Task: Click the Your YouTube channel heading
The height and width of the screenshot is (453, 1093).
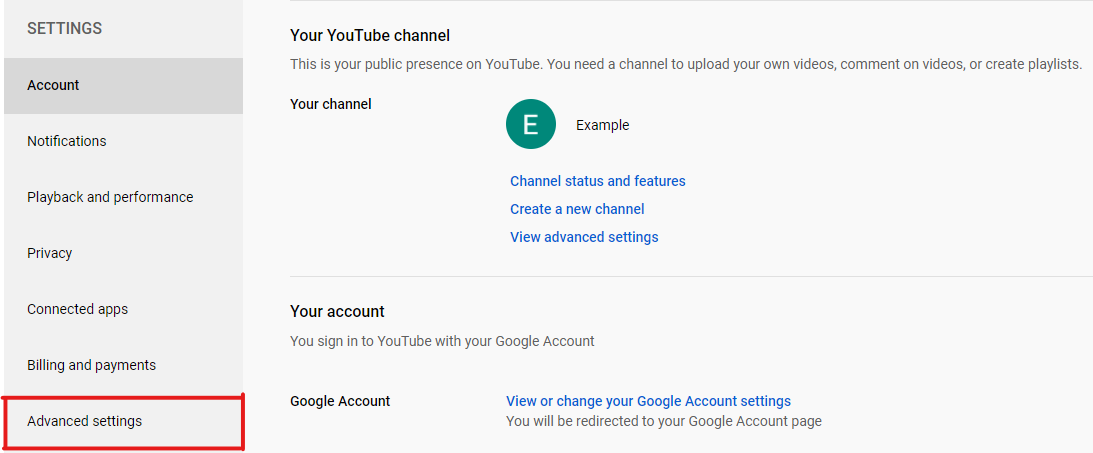Action: (x=370, y=35)
